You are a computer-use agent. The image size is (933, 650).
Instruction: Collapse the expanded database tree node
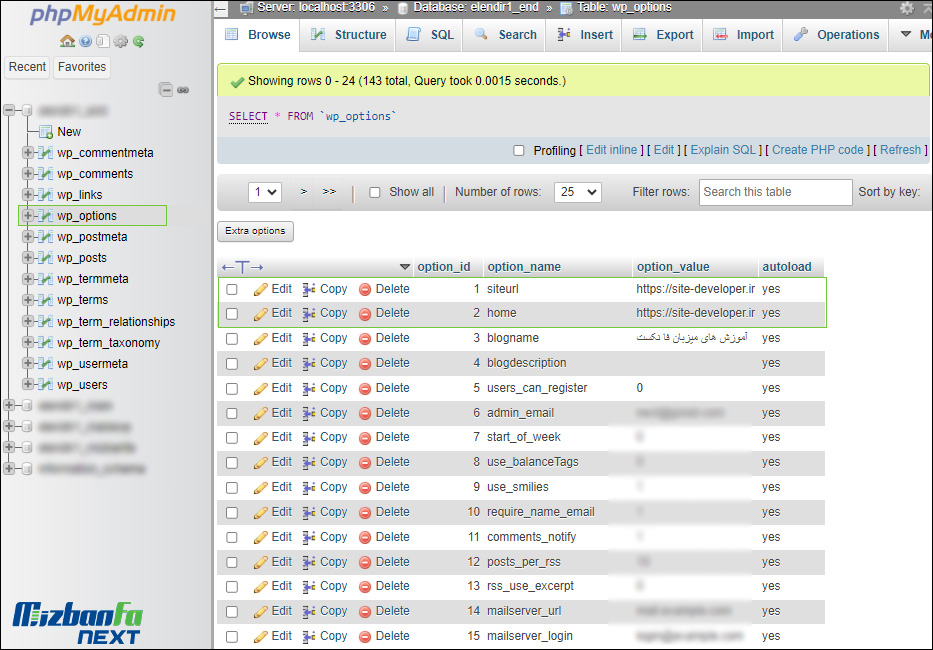click(9, 110)
